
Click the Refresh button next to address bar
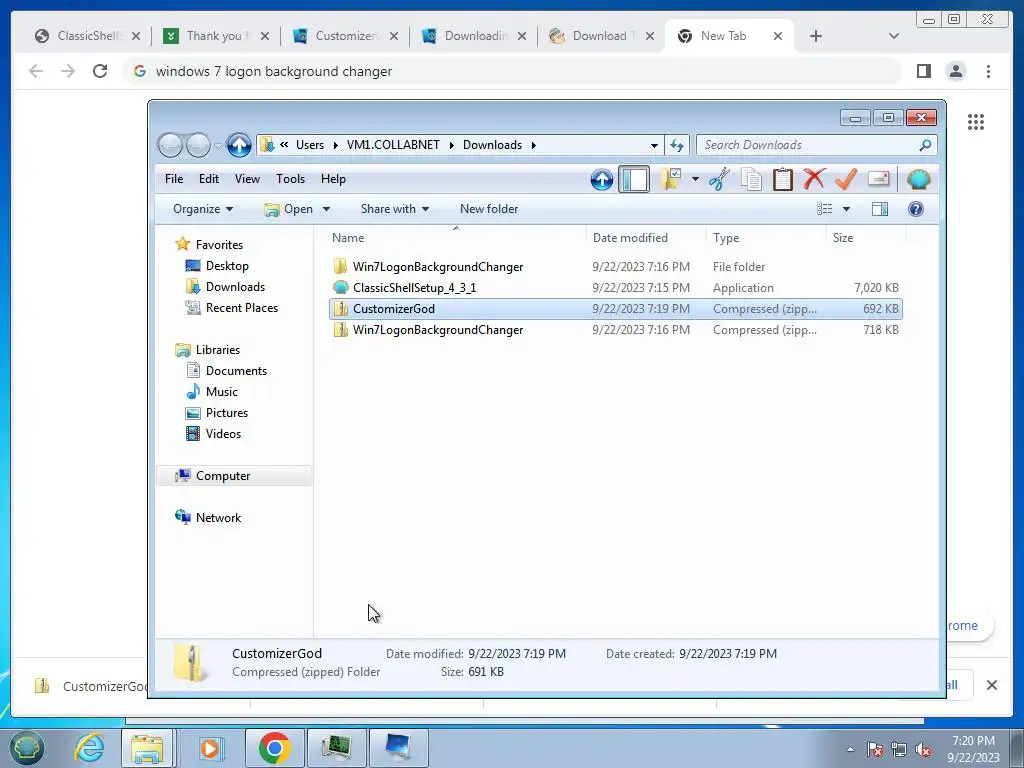[677, 145]
